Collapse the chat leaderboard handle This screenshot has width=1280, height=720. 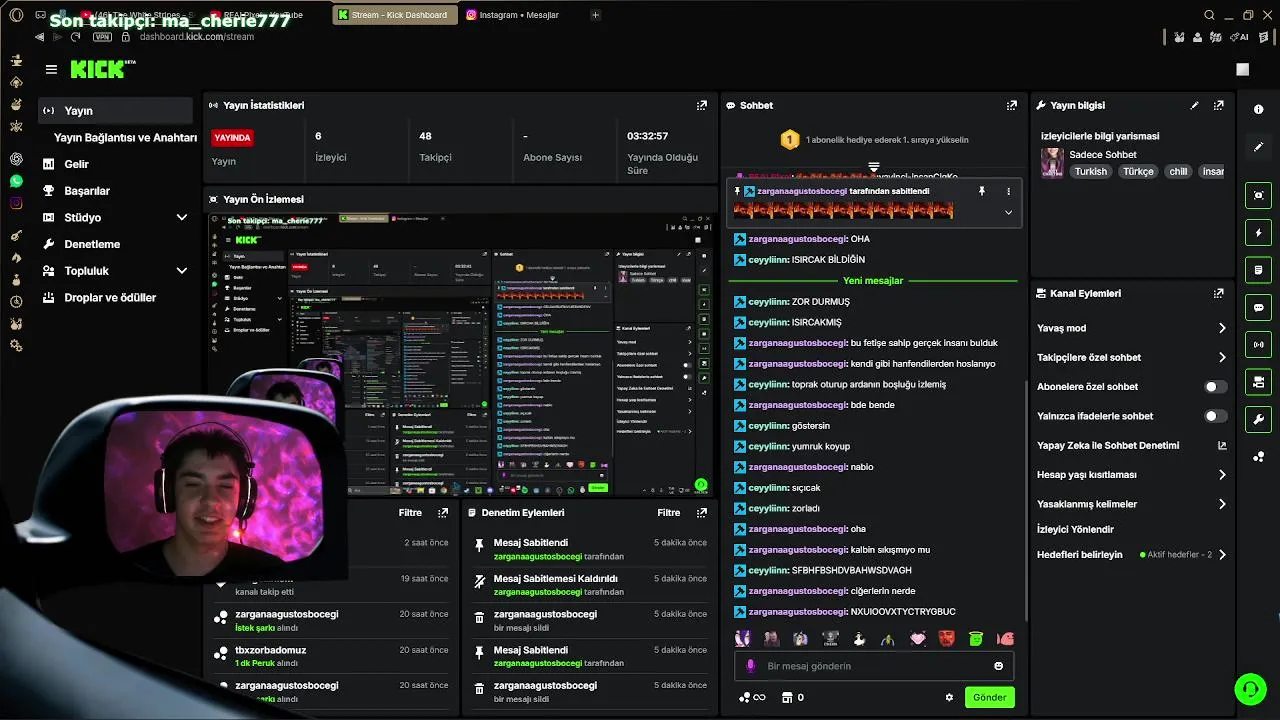(873, 167)
